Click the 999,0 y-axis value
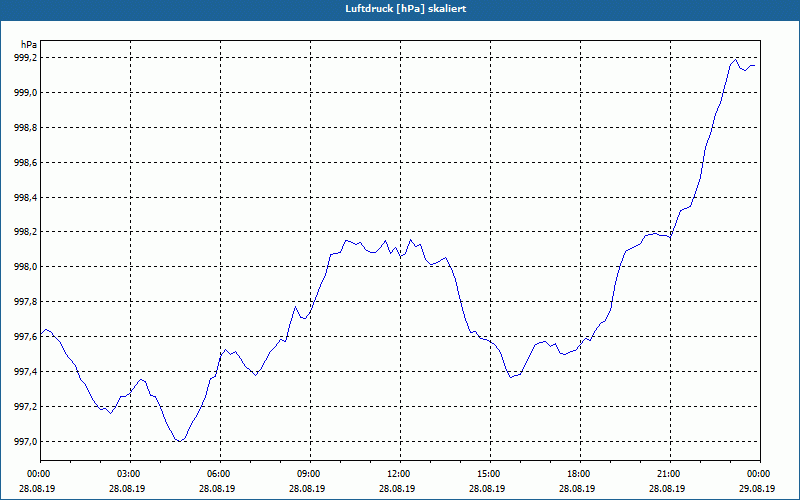The image size is (800, 500). tap(25, 93)
